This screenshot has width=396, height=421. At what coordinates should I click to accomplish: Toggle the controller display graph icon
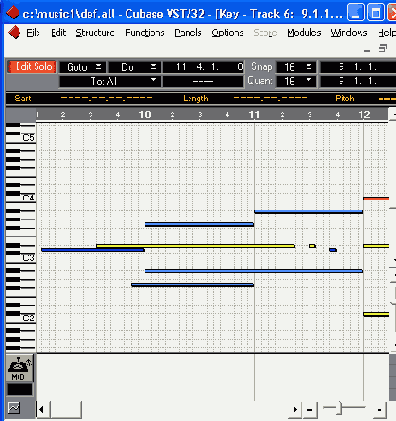[x=14, y=408]
